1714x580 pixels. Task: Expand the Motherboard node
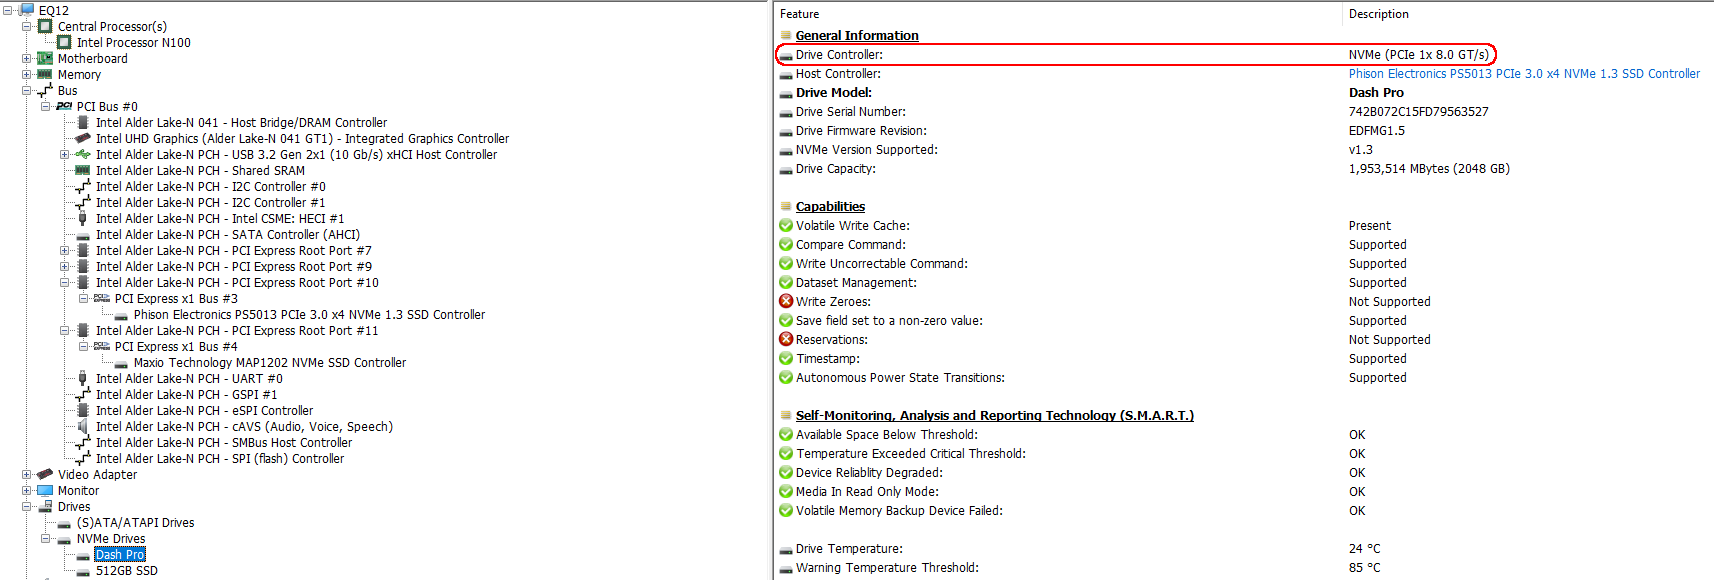tap(27, 58)
